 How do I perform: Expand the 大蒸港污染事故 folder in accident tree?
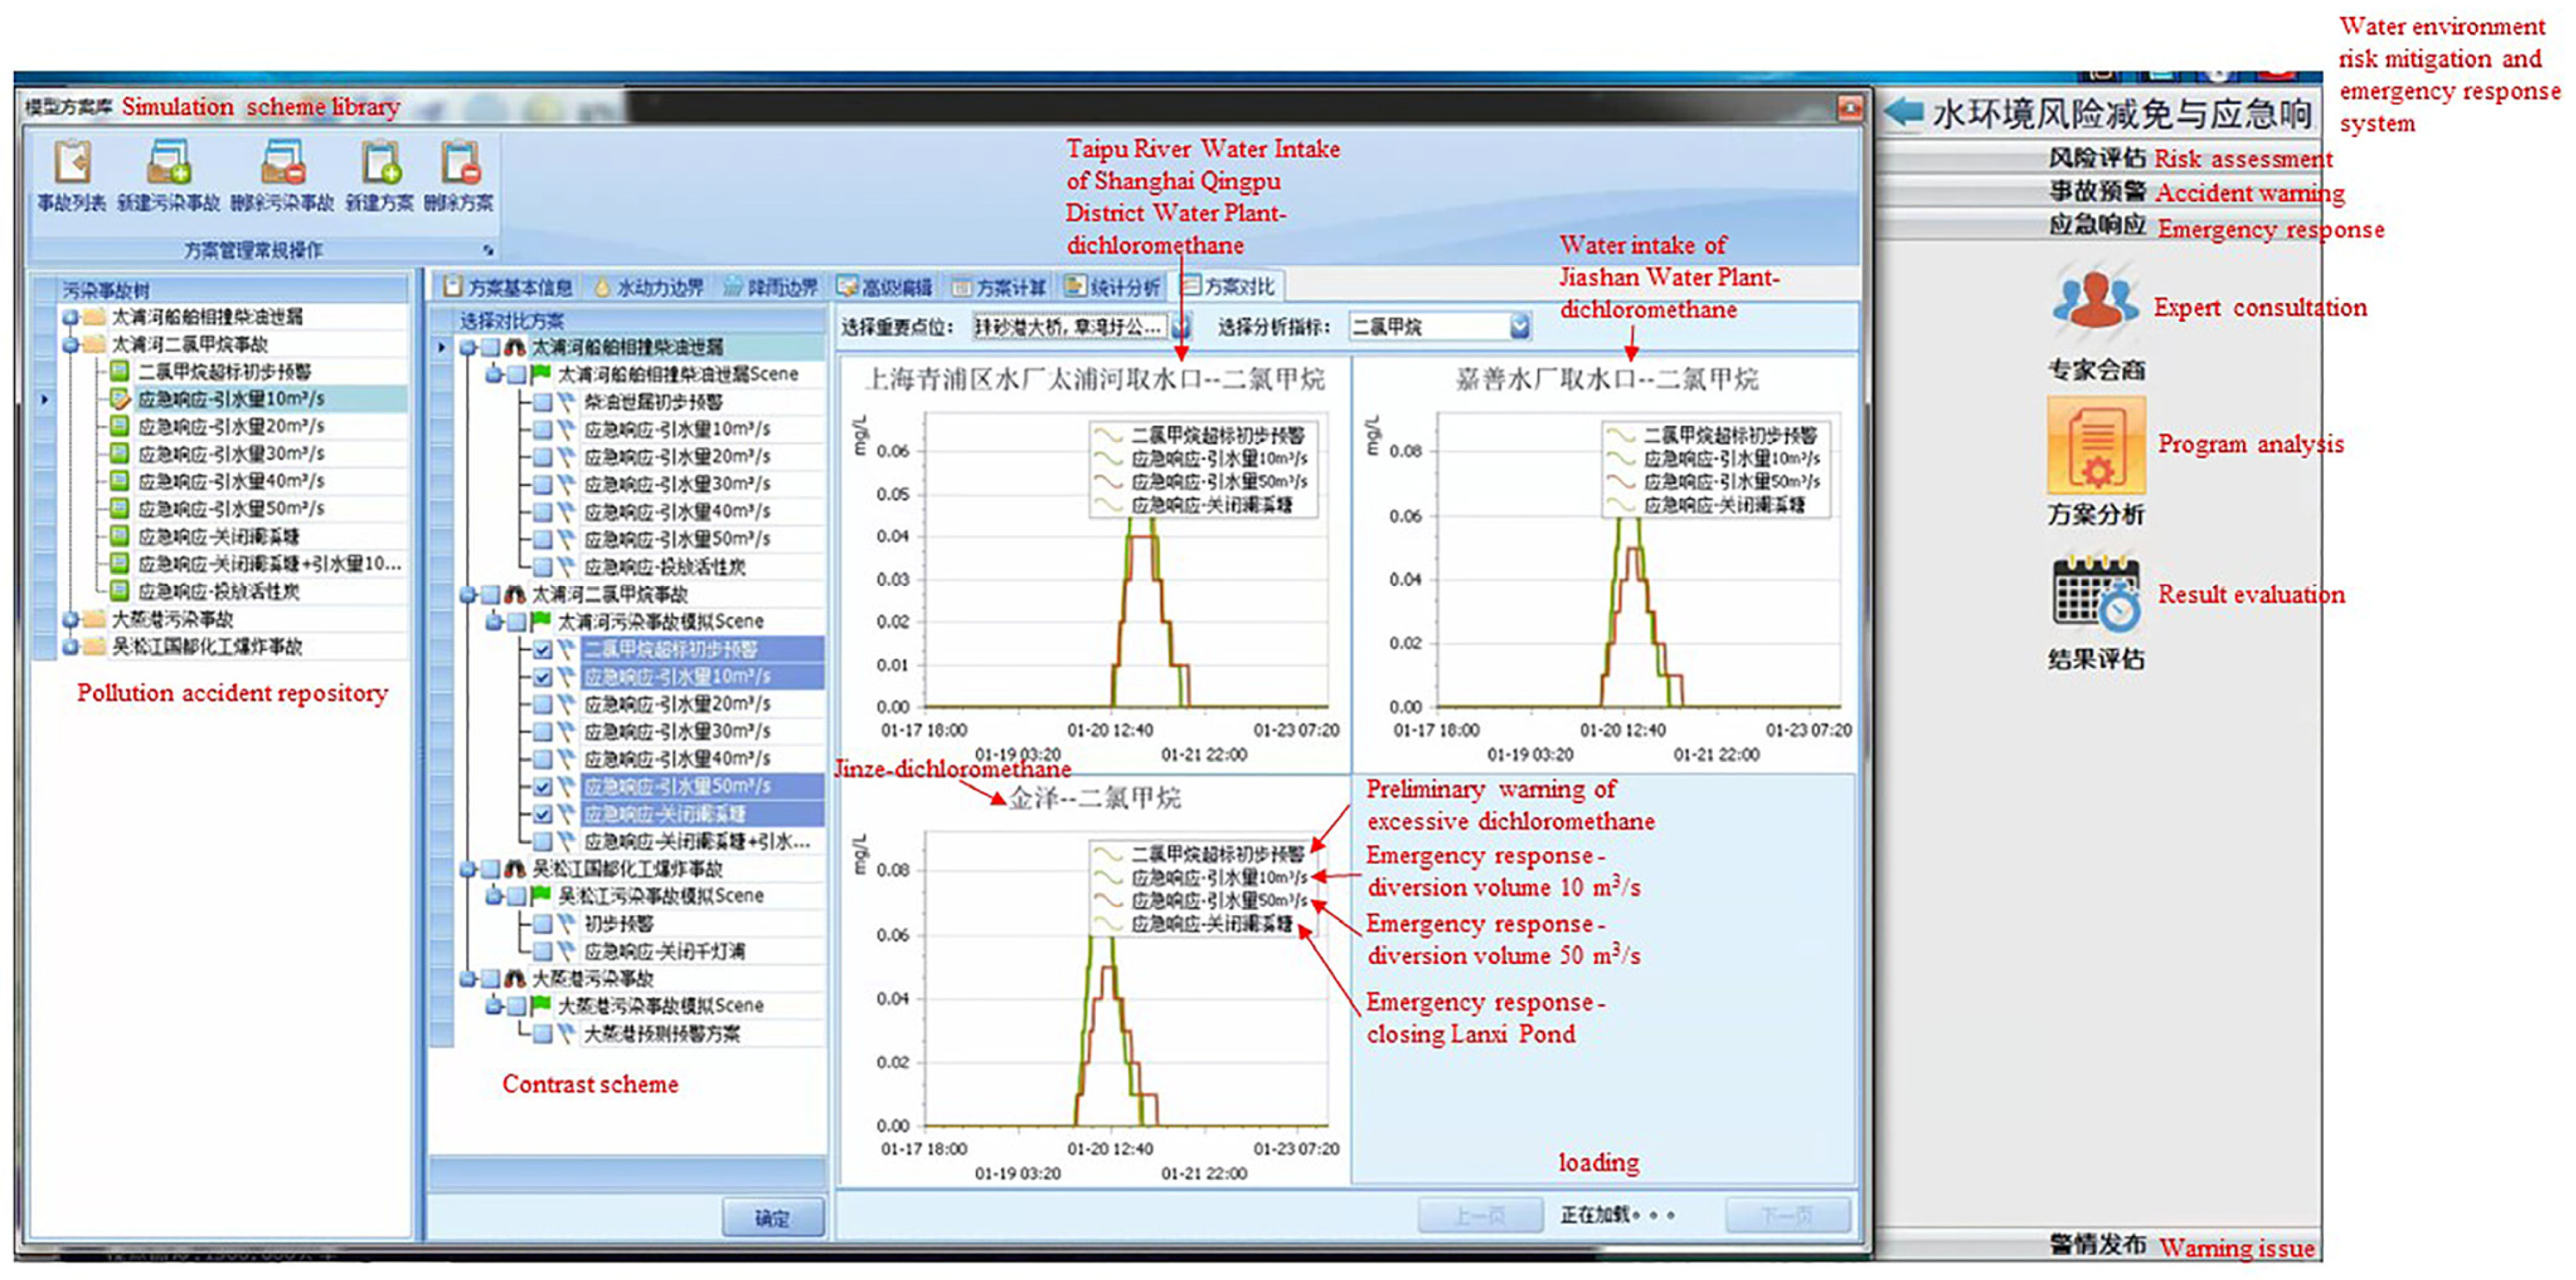(71, 620)
